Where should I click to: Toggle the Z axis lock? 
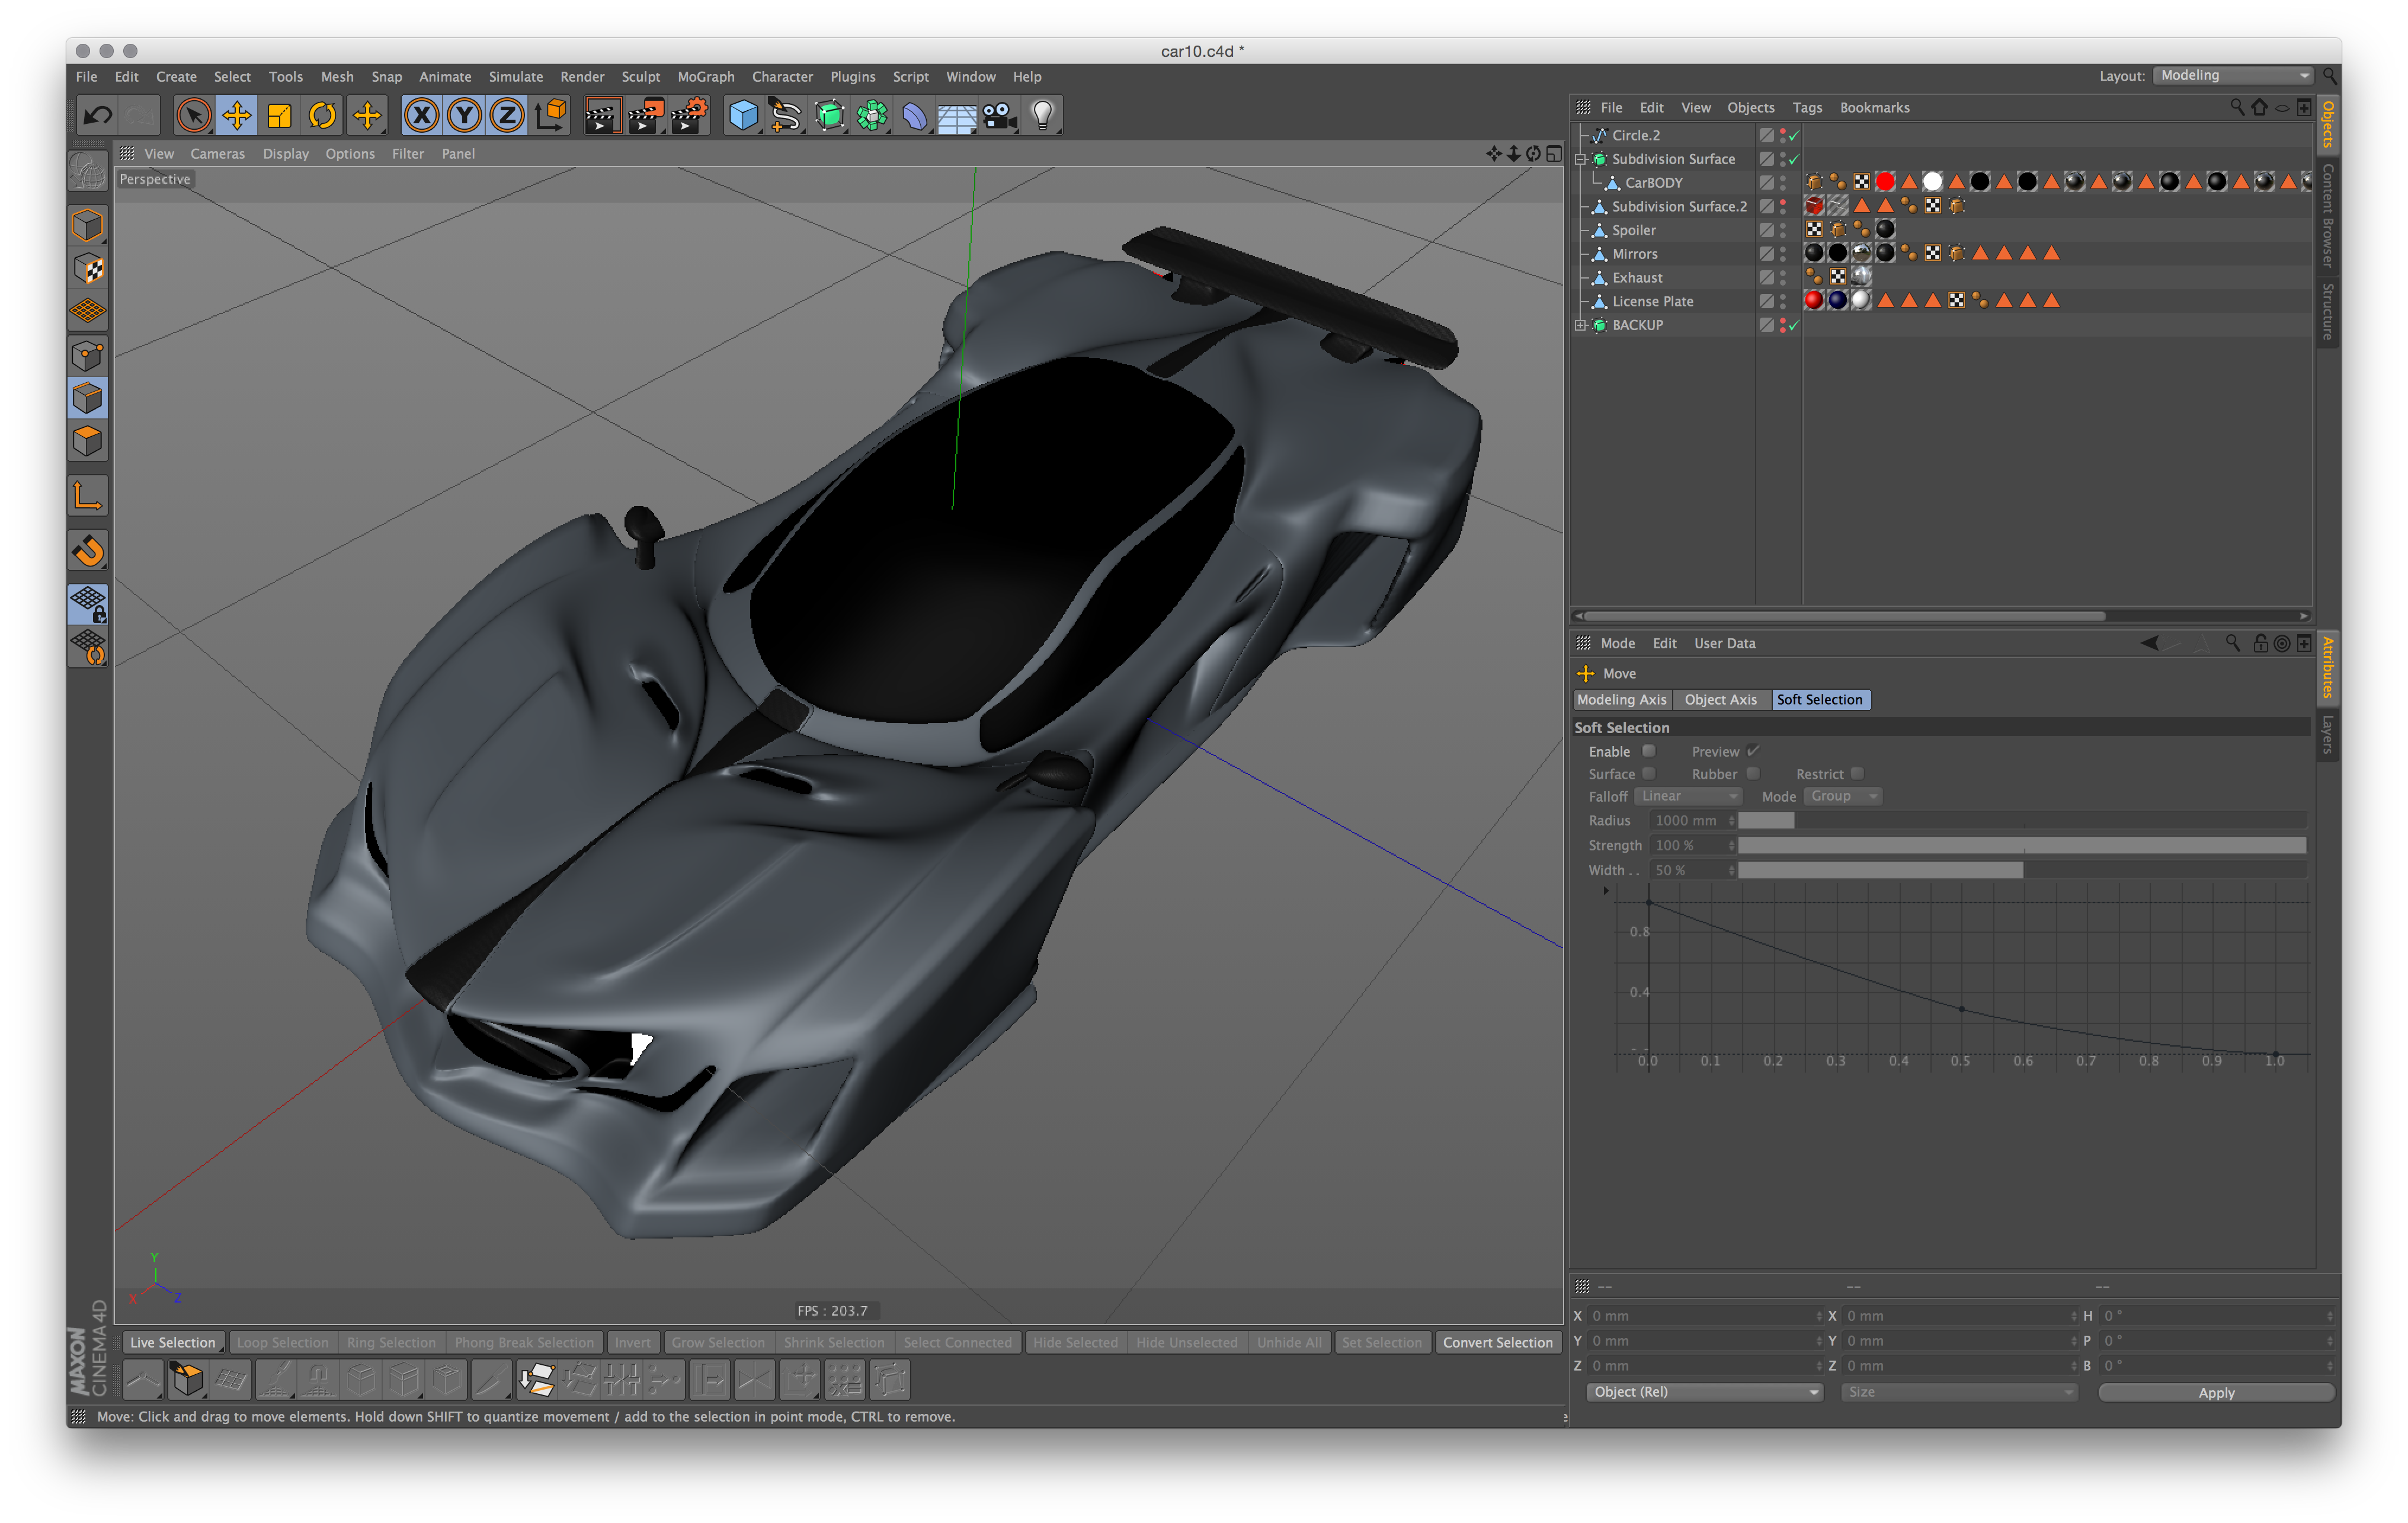point(508,115)
